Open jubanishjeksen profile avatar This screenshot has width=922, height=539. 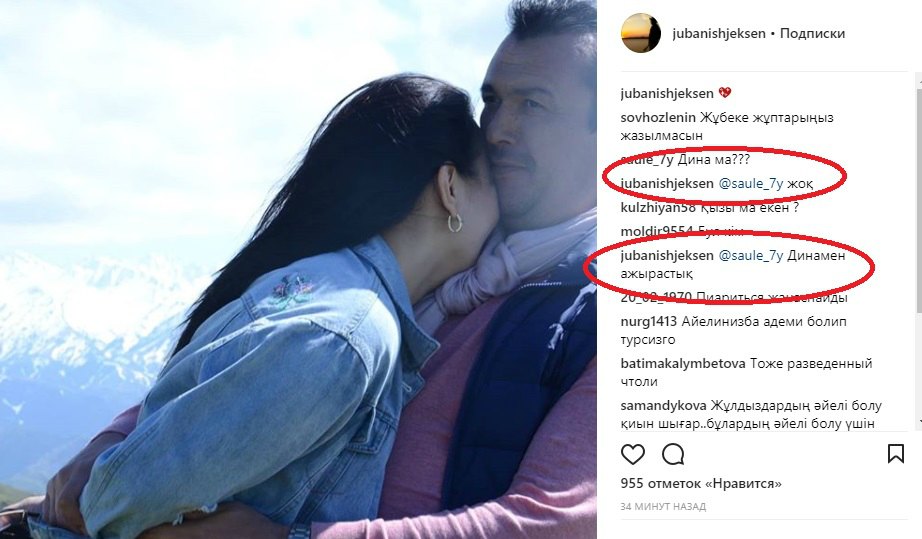[641, 34]
